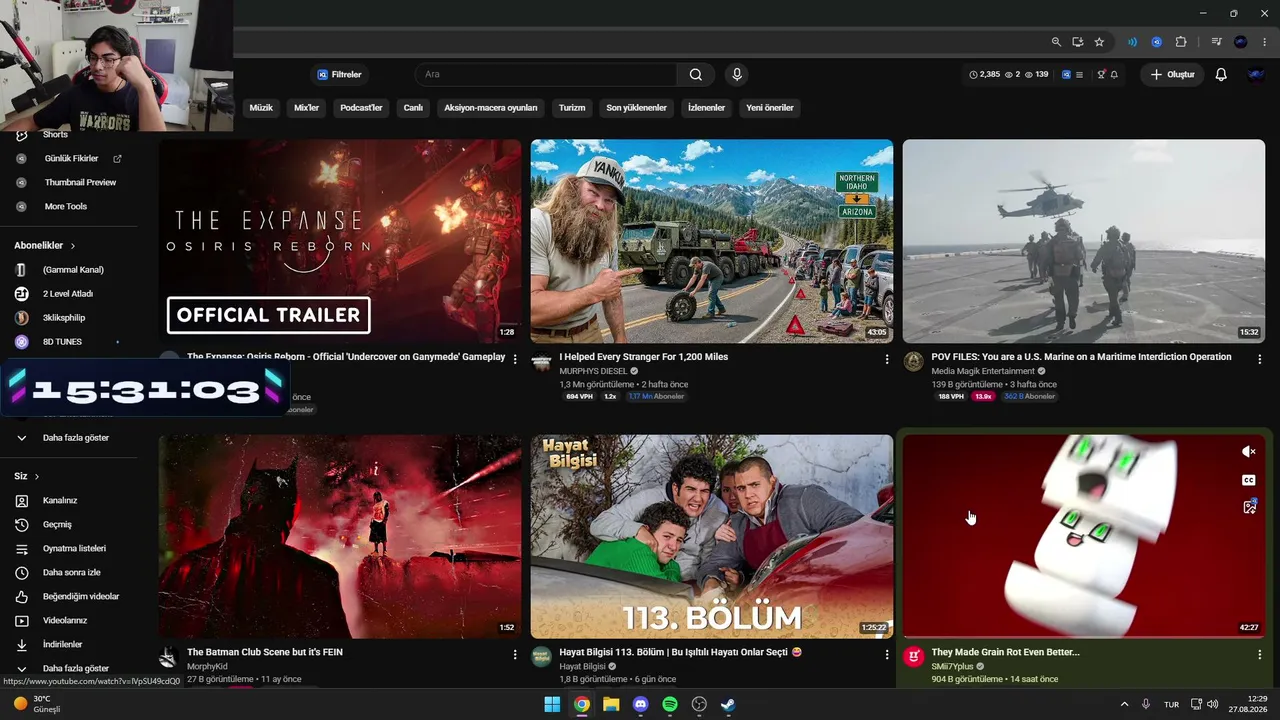
Task: Open options for Hayat Bilgisi 113. Bölüm video
Action: tap(887, 654)
